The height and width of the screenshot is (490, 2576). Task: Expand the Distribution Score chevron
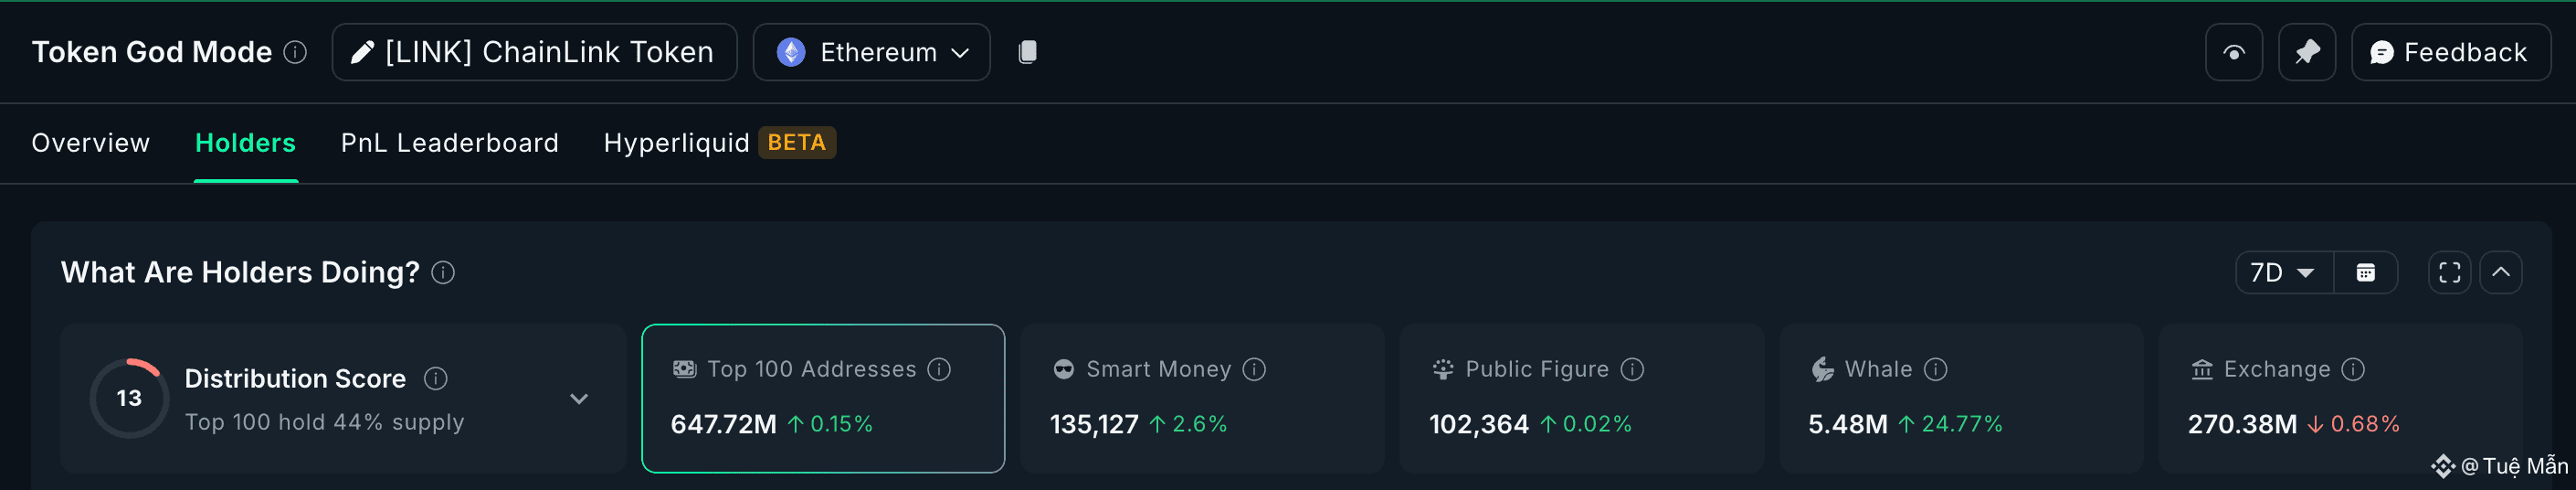579,399
